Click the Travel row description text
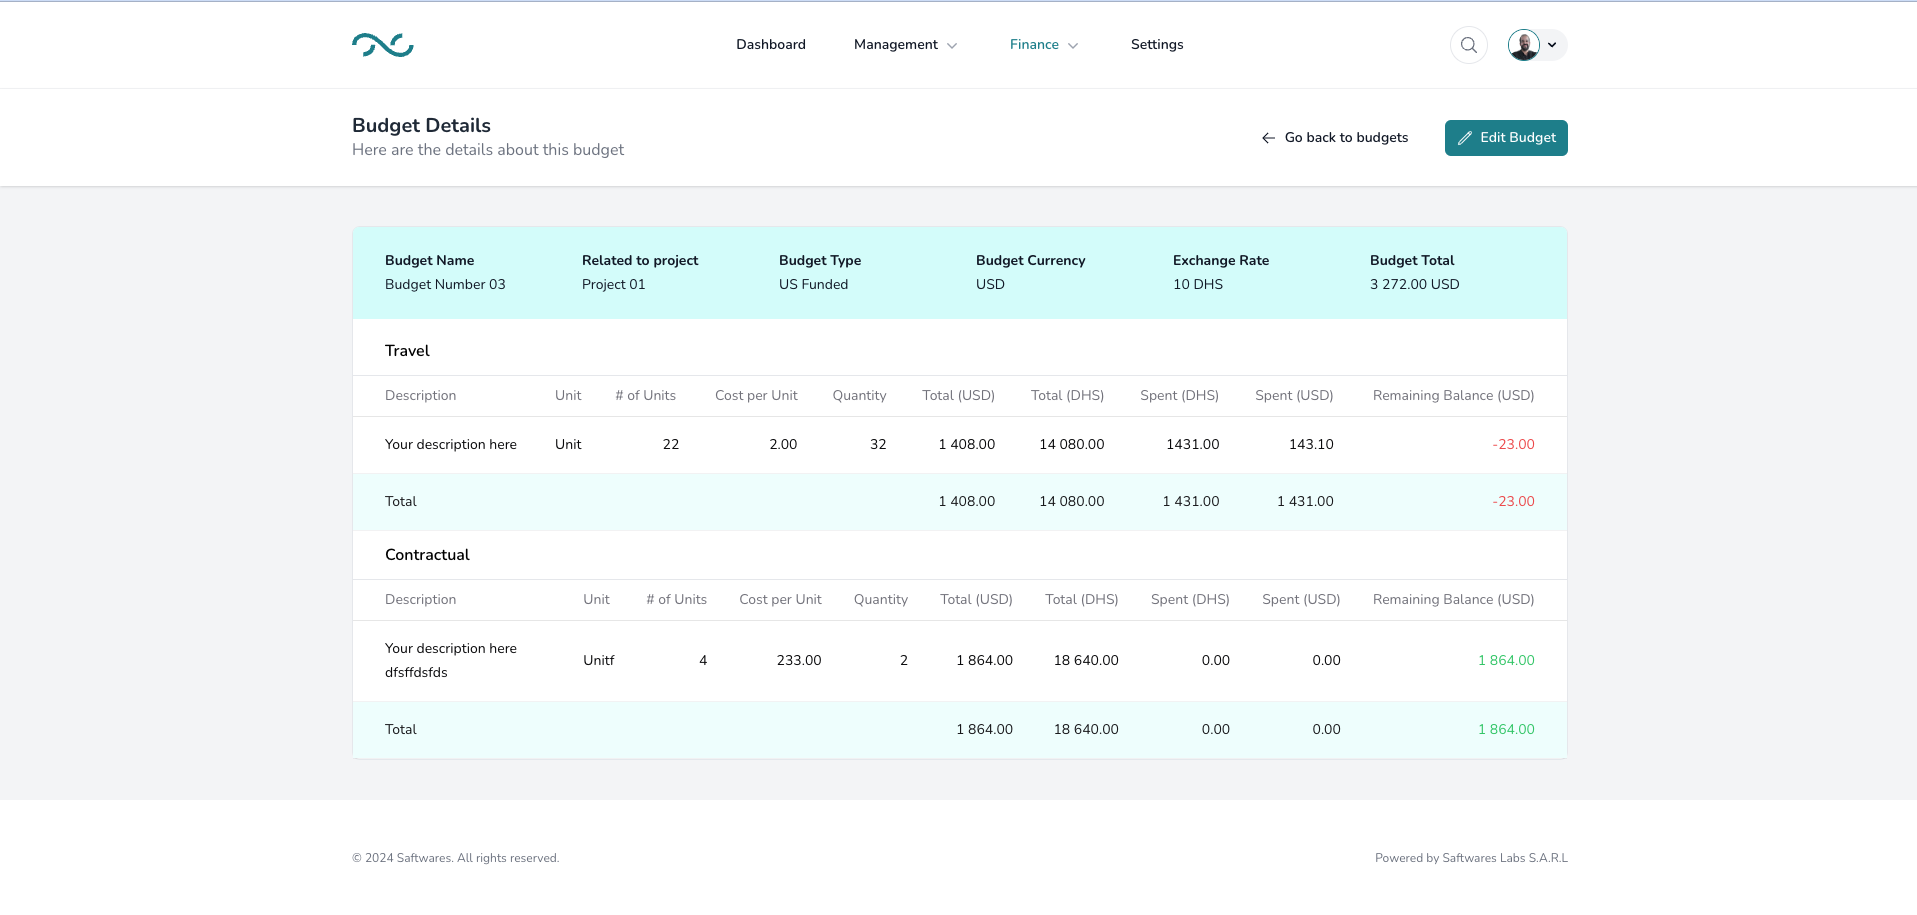Screen dimensions: 1917x915 tap(450, 445)
